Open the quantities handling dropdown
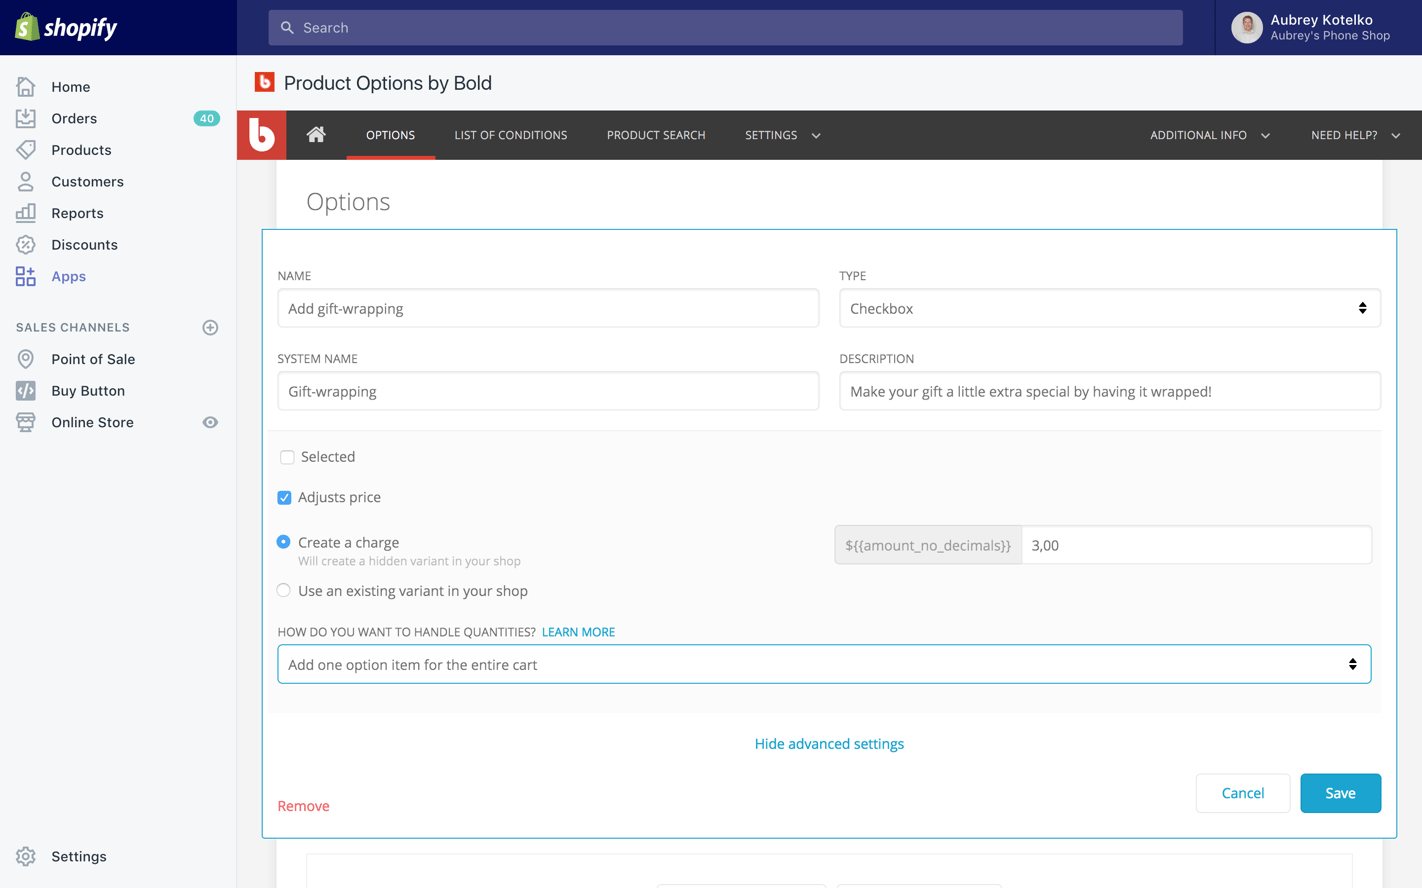Screen dimensions: 1422x888 (x=823, y=665)
